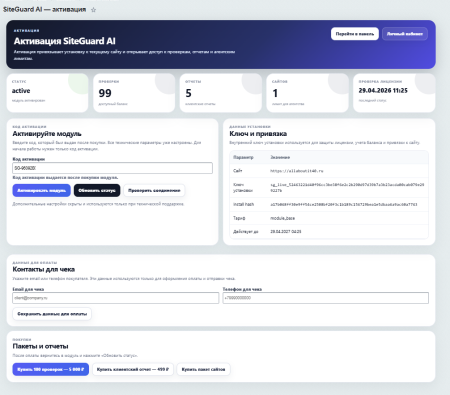Click the "Ключ и привязка" heading

point(258,134)
